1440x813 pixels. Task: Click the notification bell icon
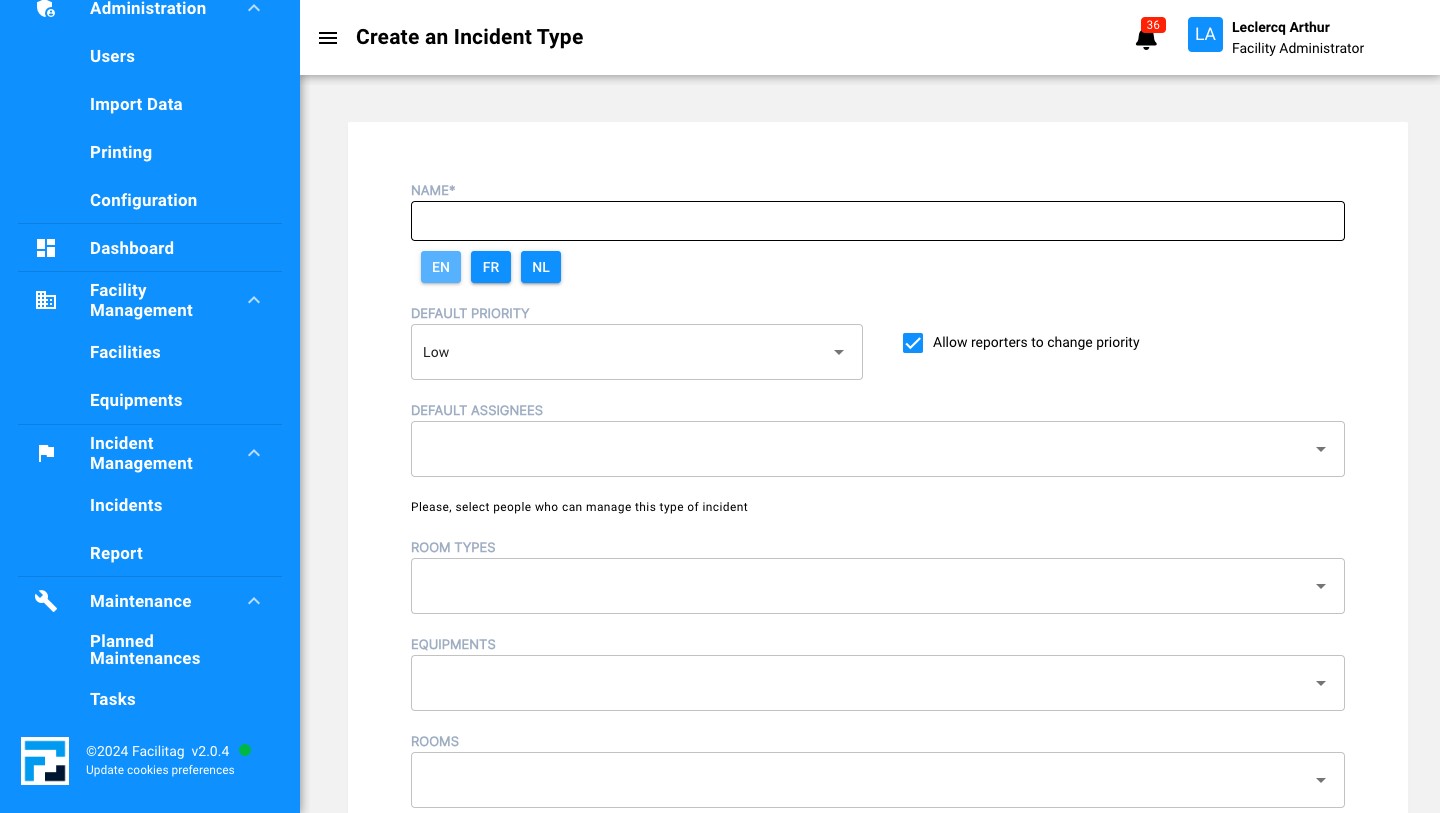click(x=1146, y=39)
